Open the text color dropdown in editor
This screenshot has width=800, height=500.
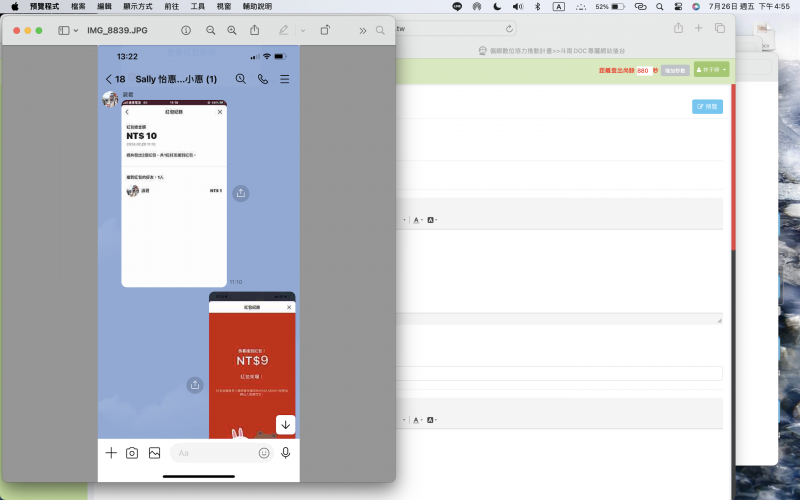click(x=417, y=220)
